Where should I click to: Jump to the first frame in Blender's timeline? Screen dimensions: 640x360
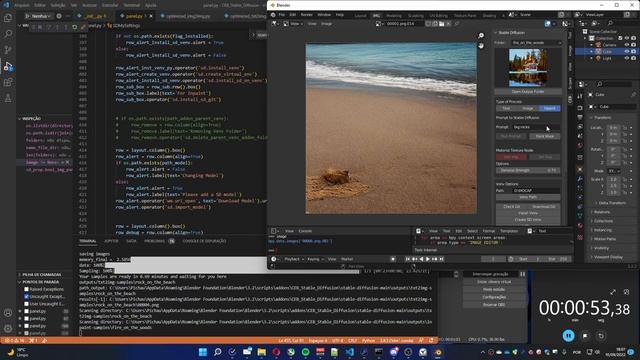tap(407, 259)
